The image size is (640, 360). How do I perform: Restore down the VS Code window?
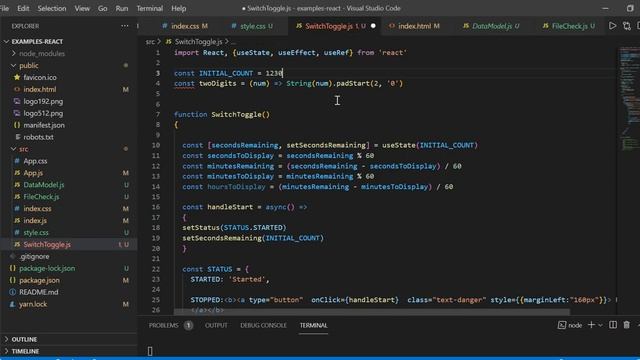point(630,8)
